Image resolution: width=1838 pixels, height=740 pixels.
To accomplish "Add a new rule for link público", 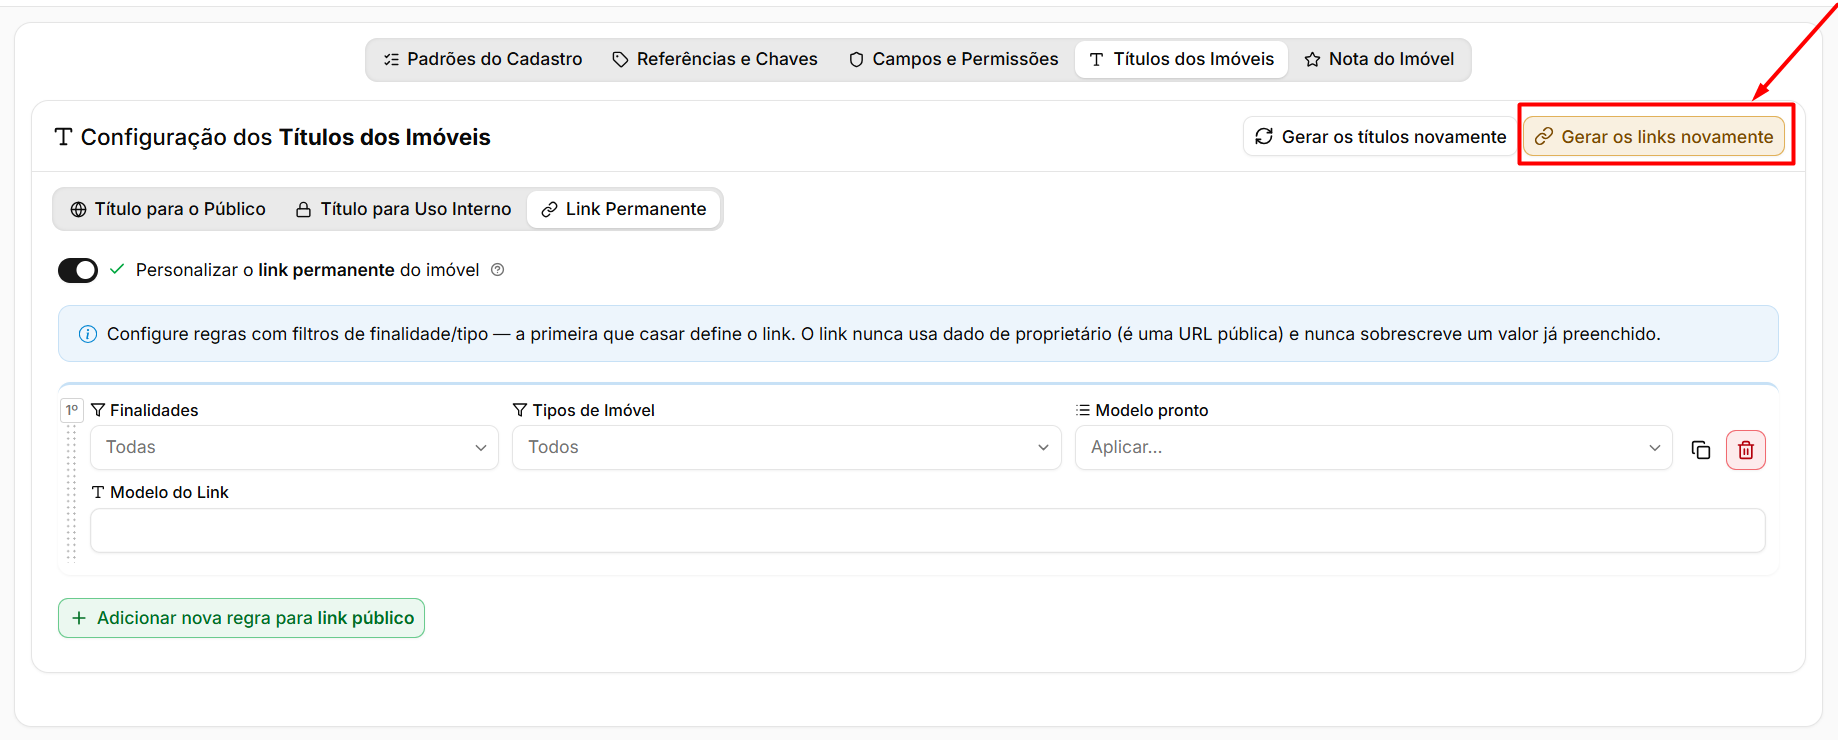I will click(241, 618).
